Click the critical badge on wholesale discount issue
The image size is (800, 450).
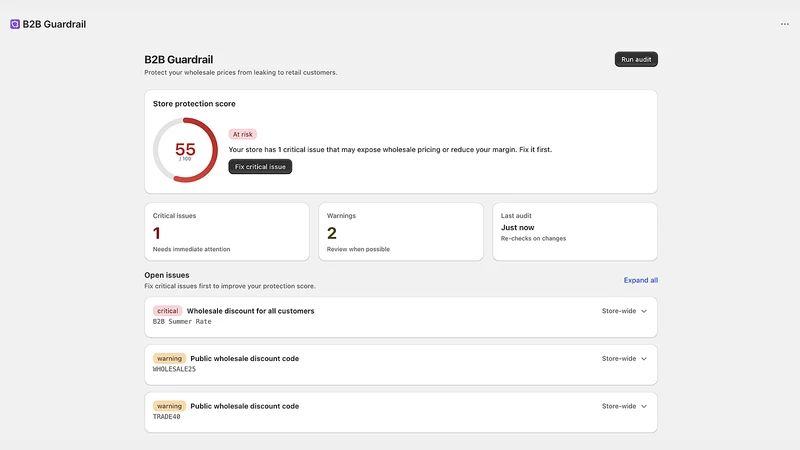click(x=167, y=311)
